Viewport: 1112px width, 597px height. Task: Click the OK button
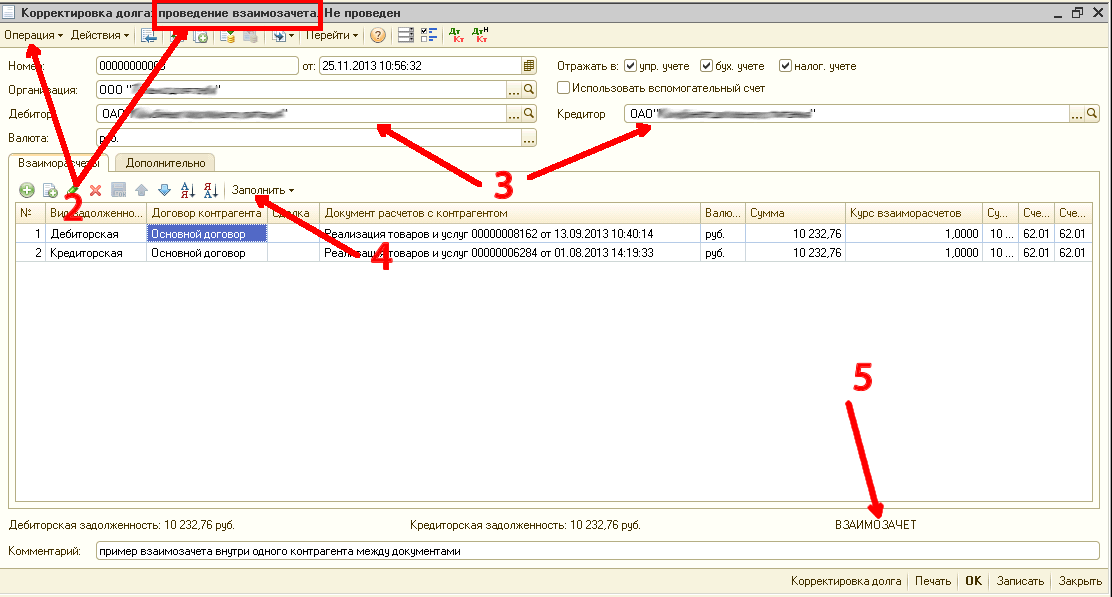[x=973, y=581]
